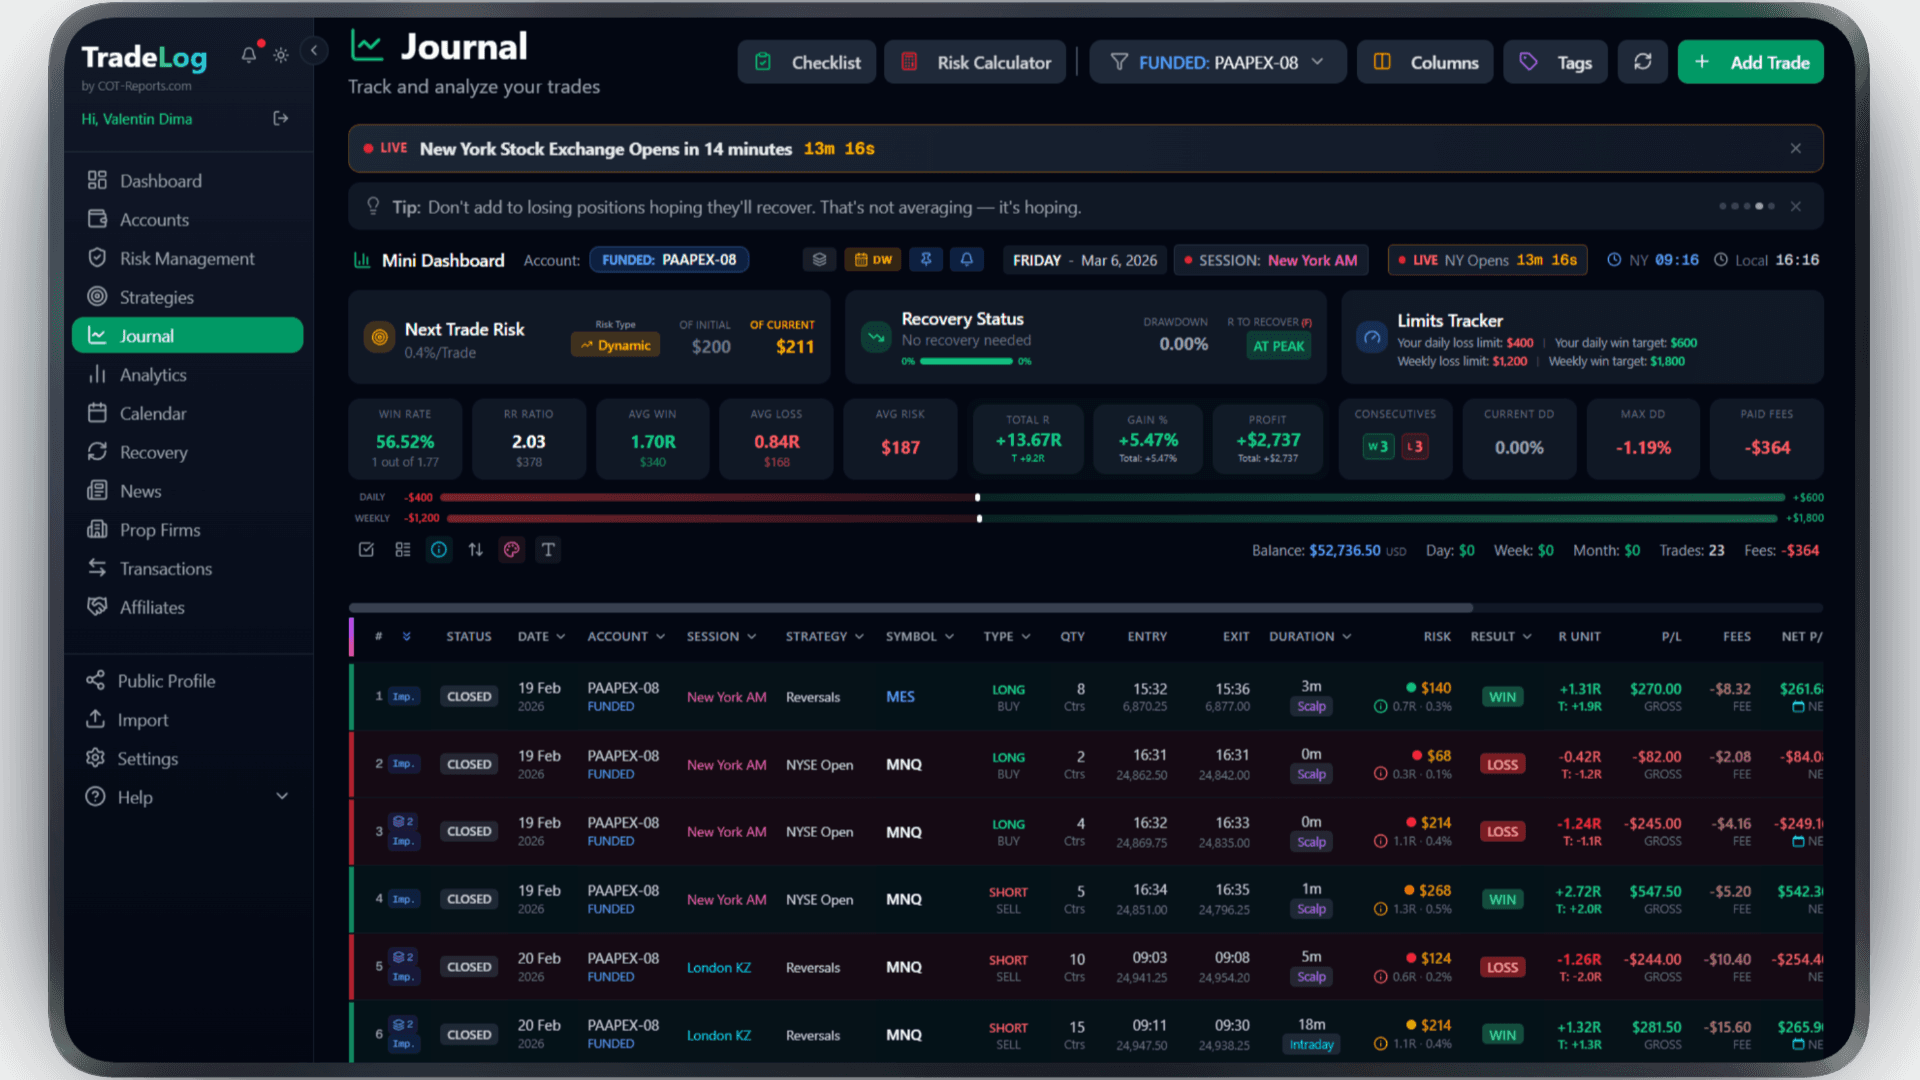Open the notifications bell in Mini Dashboard
This screenshot has width=1920, height=1080.
tap(966, 259)
